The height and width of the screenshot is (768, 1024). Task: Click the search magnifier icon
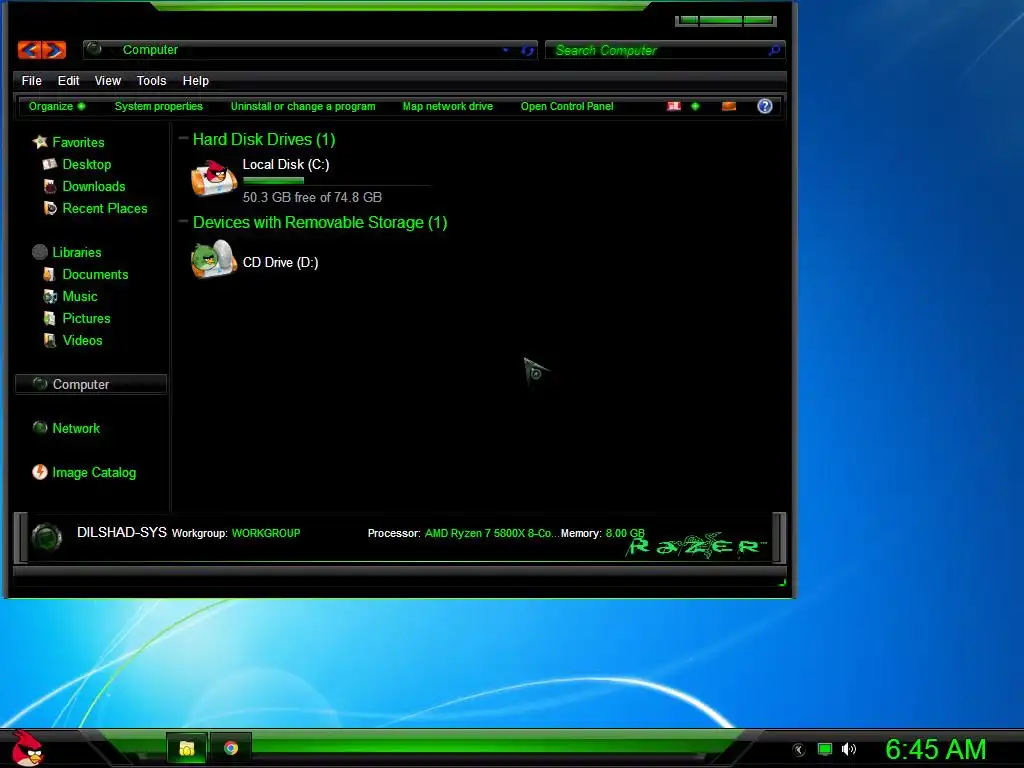point(774,50)
